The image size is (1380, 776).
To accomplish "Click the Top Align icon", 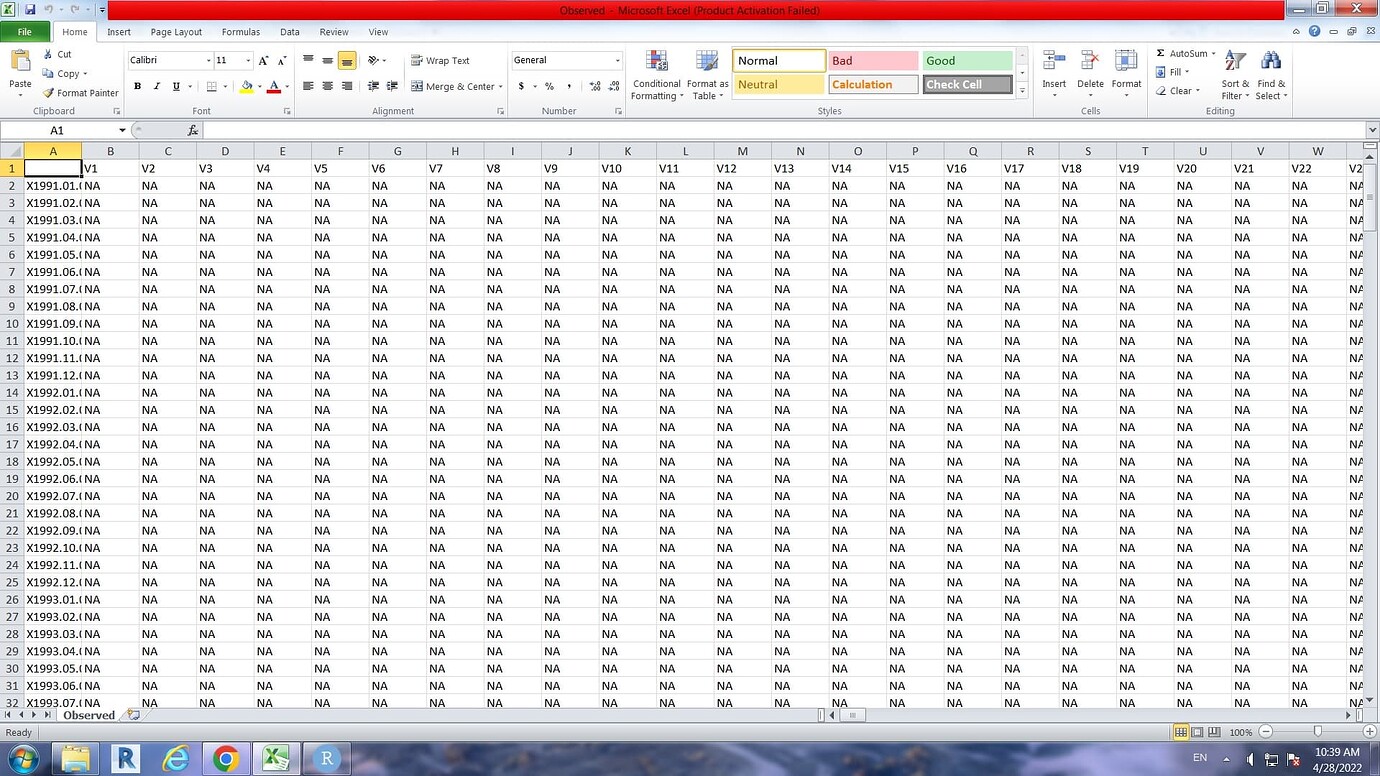I will pyautogui.click(x=308, y=60).
